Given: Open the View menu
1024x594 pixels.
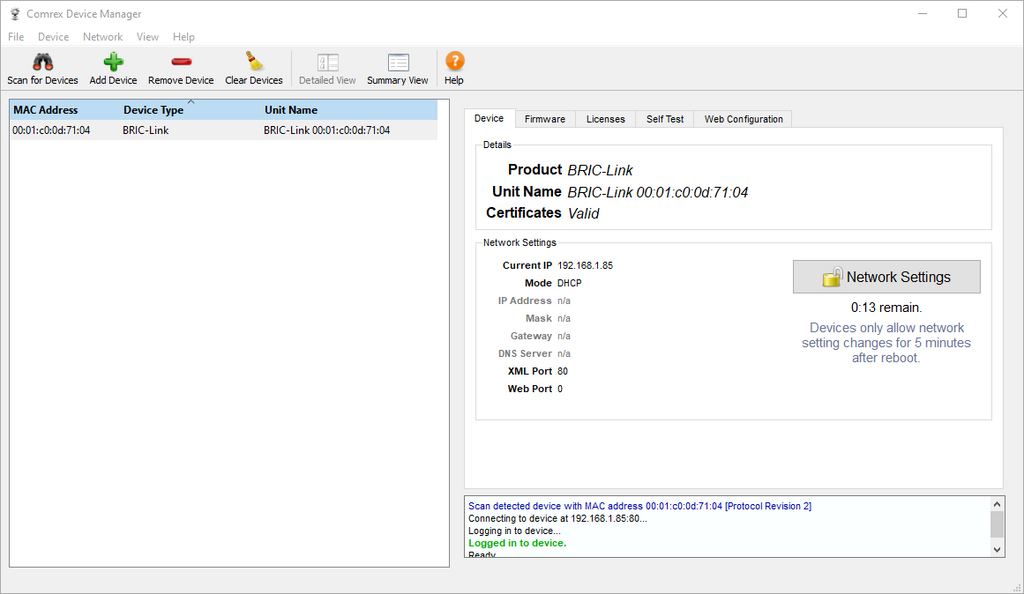Looking at the screenshot, I should [x=147, y=37].
